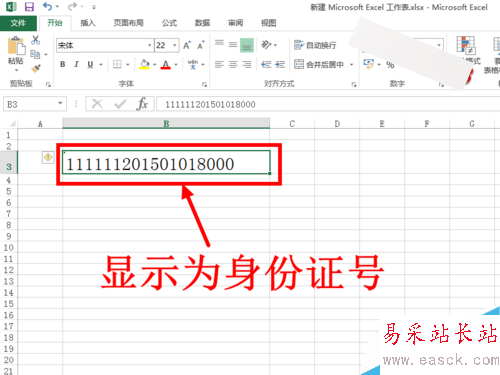The height and width of the screenshot is (375, 500).
Task: Click the Save icon in quick access toolbar
Action: tap(29, 7)
